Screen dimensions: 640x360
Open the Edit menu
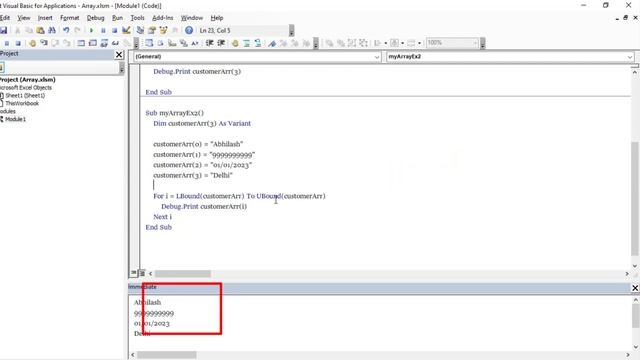(5, 18)
